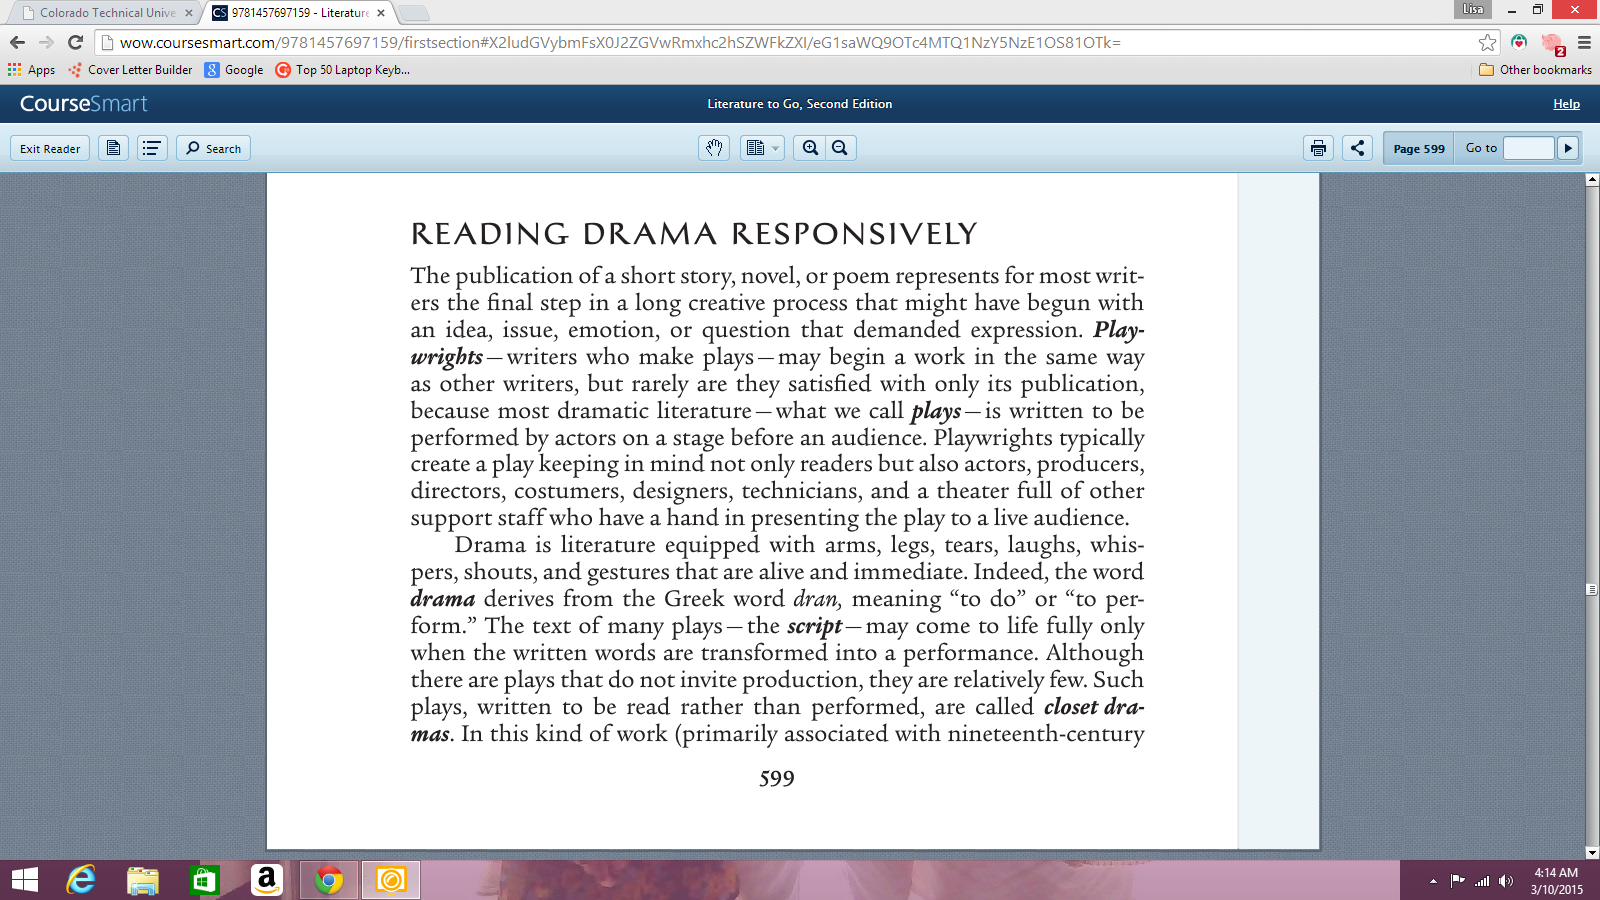Viewport: 1600px width, 900px height.
Task: Bookmark this page with star icon
Action: click(x=1487, y=42)
